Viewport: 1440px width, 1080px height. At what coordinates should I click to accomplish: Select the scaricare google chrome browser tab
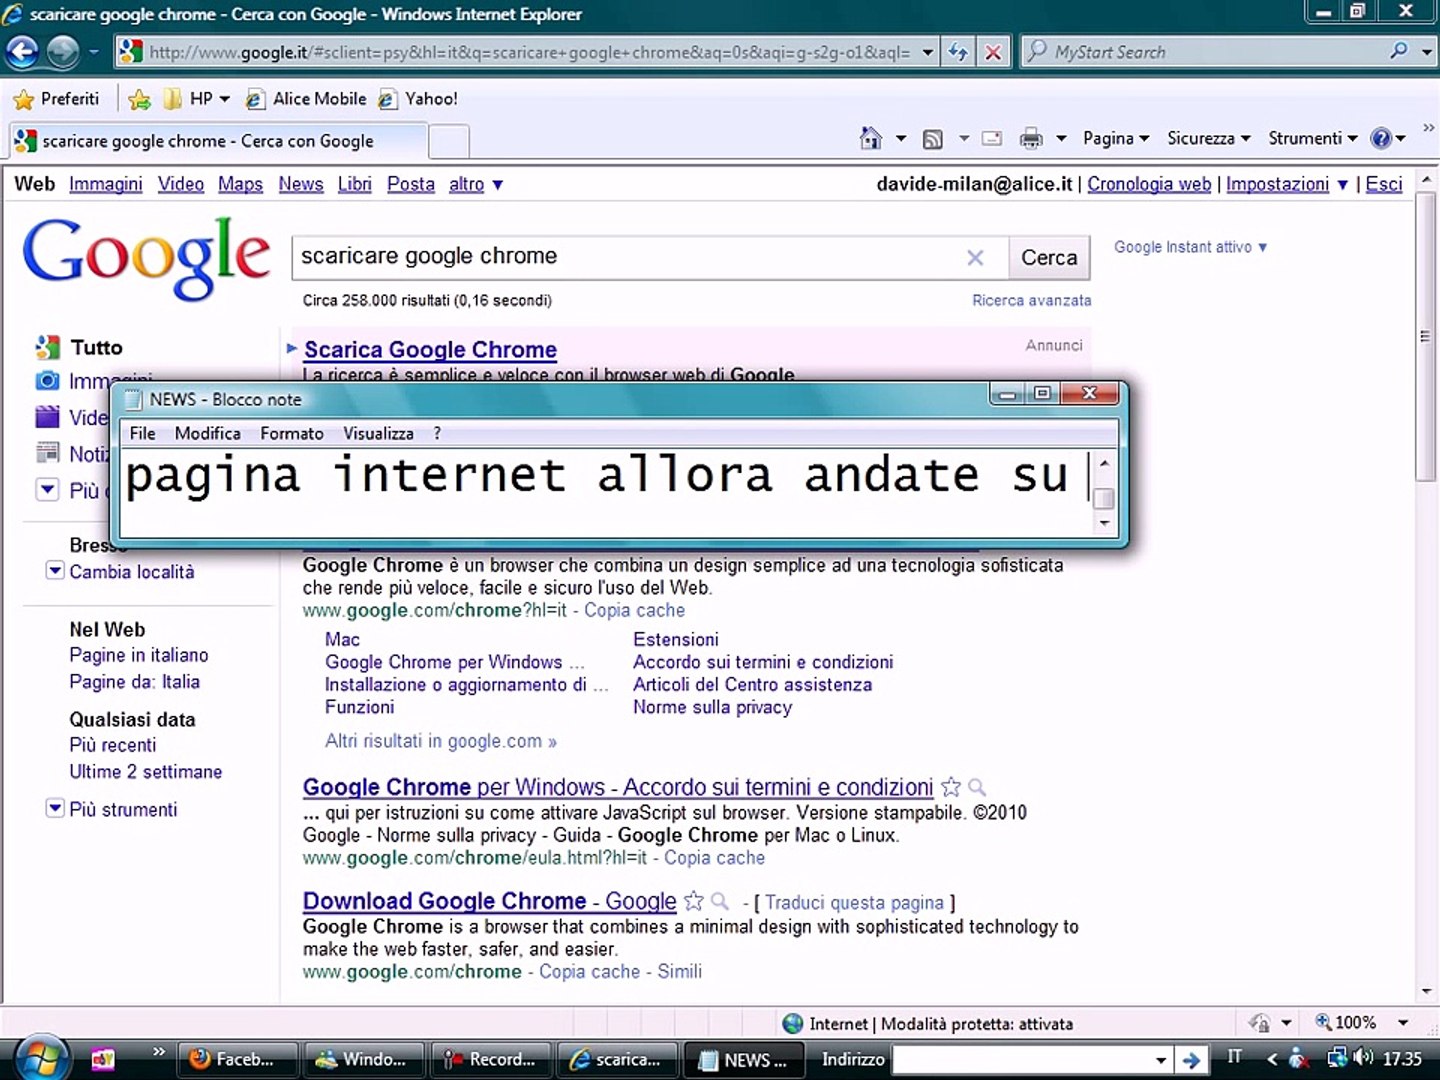(x=218, y=141)
